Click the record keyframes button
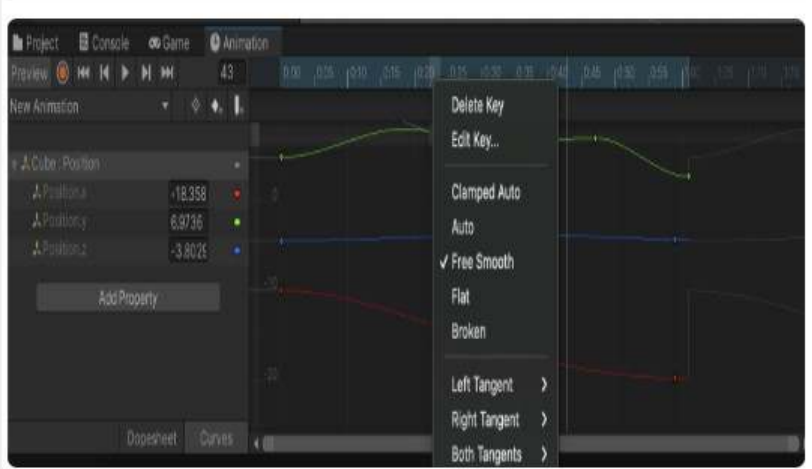 pos(61,75)
